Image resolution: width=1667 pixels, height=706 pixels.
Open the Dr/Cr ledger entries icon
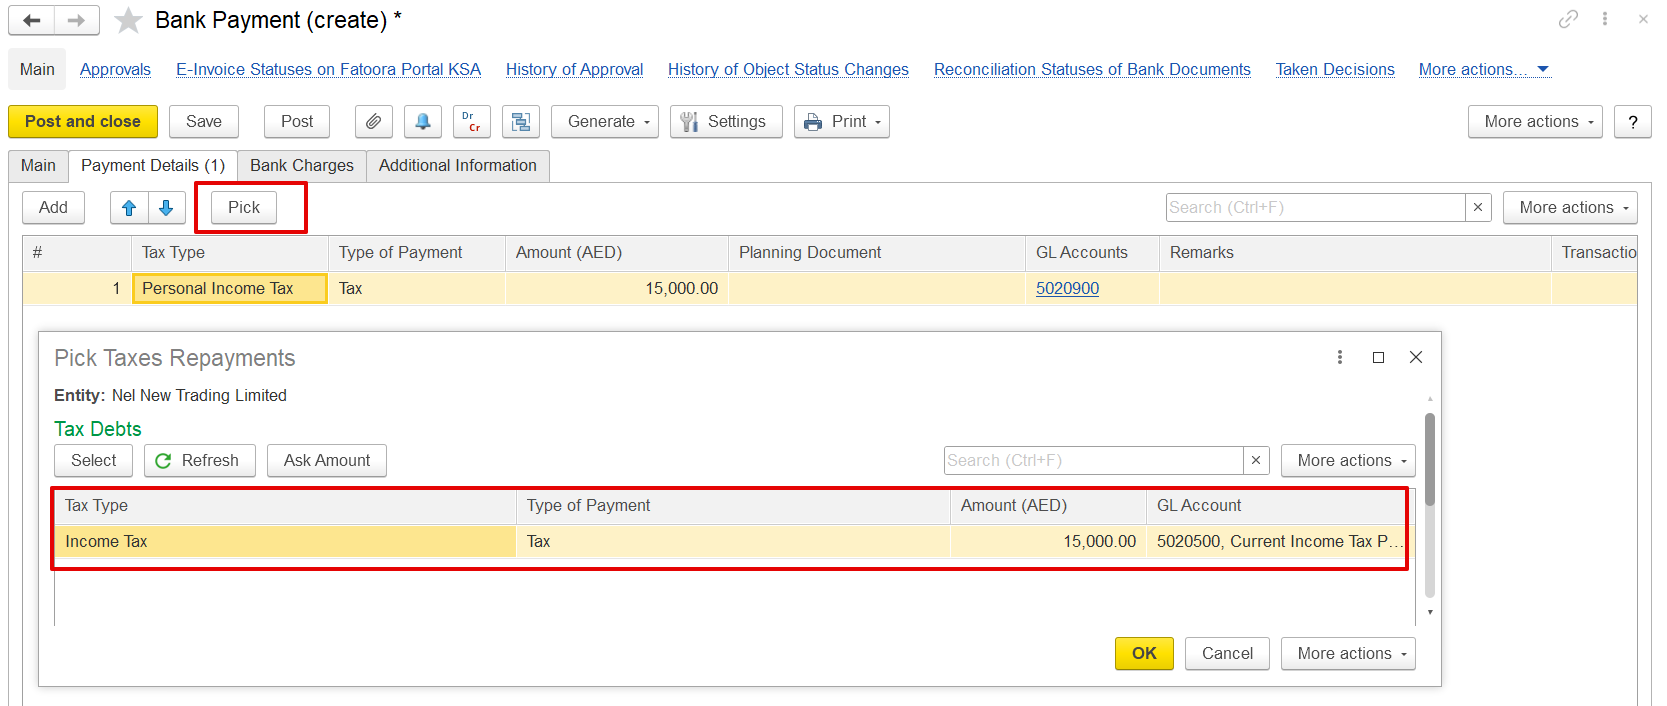(x=471, y=122)
